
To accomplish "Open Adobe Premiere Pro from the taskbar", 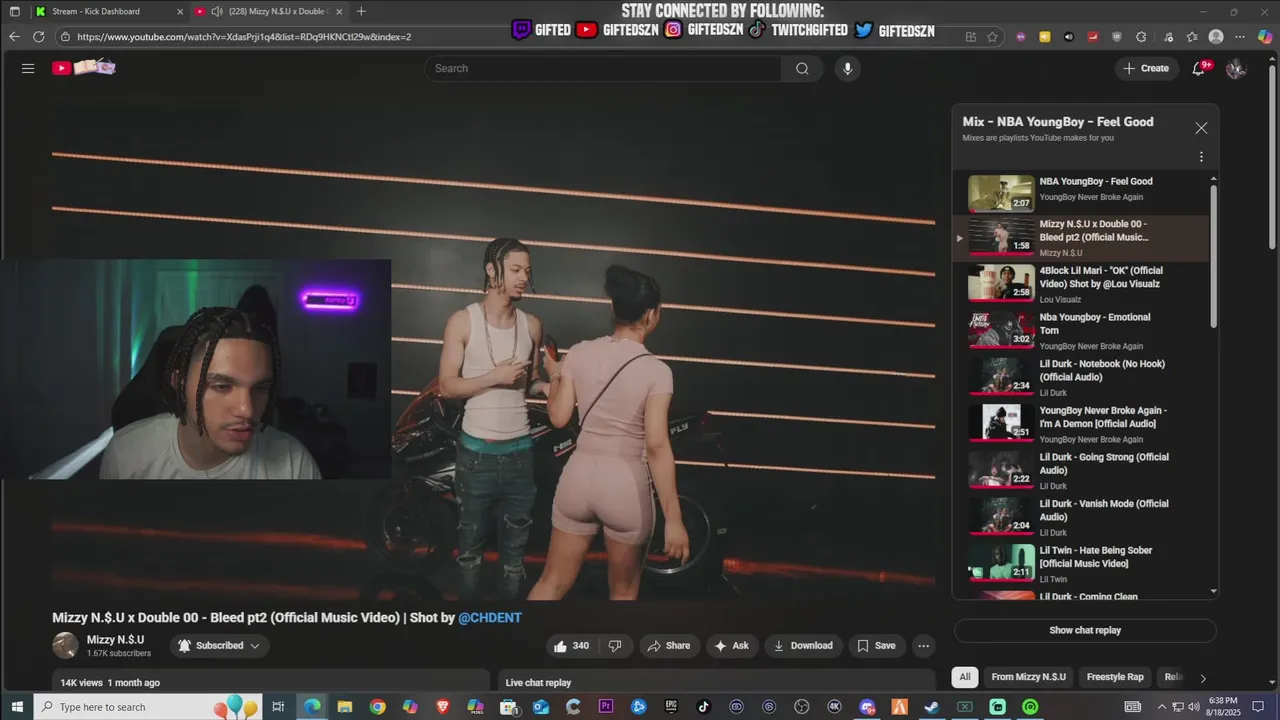I will pos(606,707).
